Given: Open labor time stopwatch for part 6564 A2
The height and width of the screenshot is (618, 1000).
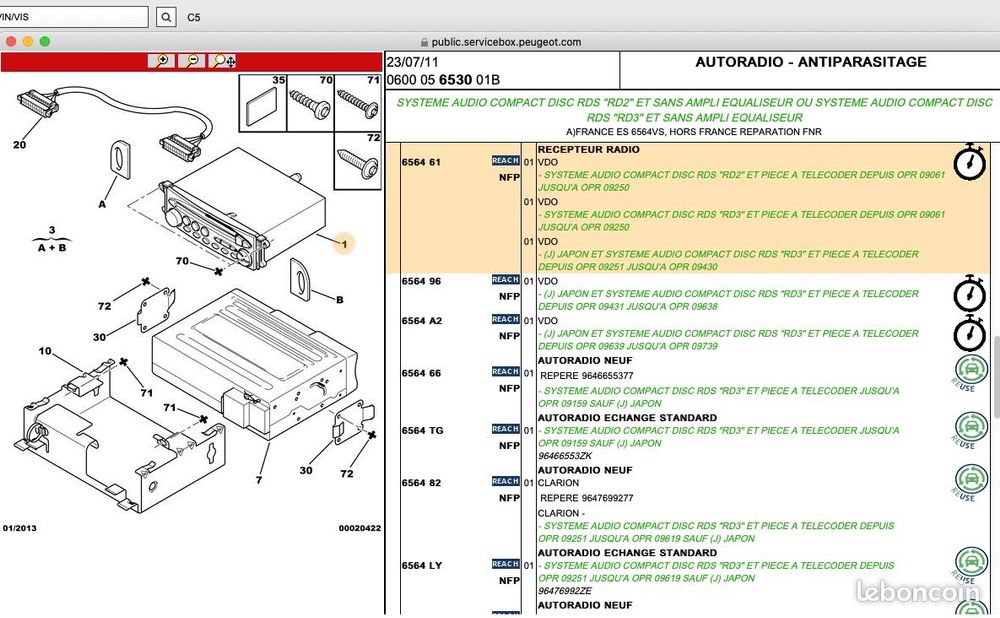Looking at the screenshot, I should point(969,333).
